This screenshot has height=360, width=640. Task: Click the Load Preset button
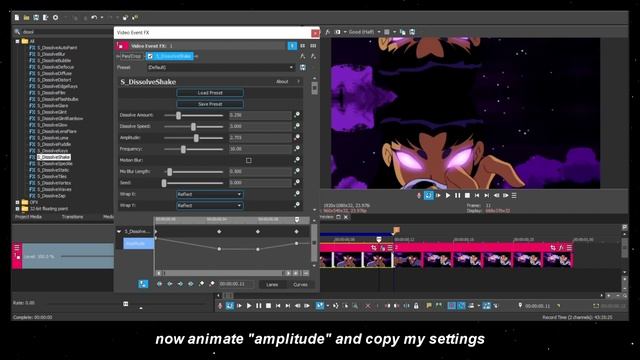click(210, 93)
